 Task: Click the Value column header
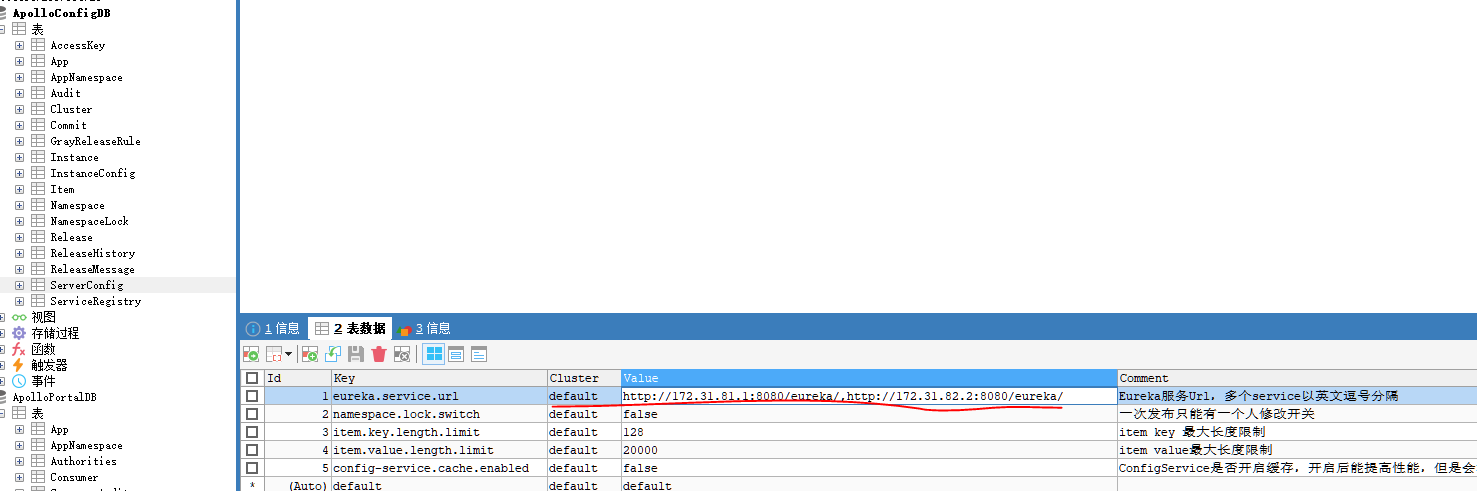coord(868,378)
